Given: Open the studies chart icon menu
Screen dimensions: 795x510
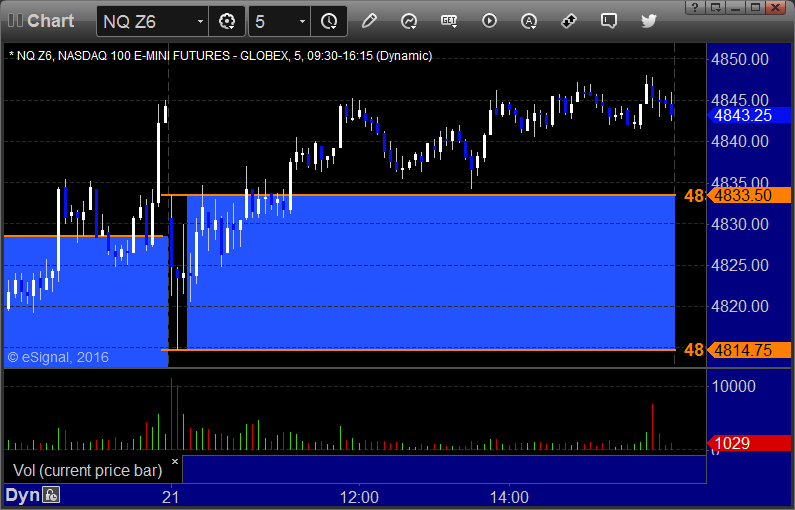Looking at the screenshot, I should tap(409, 21).
